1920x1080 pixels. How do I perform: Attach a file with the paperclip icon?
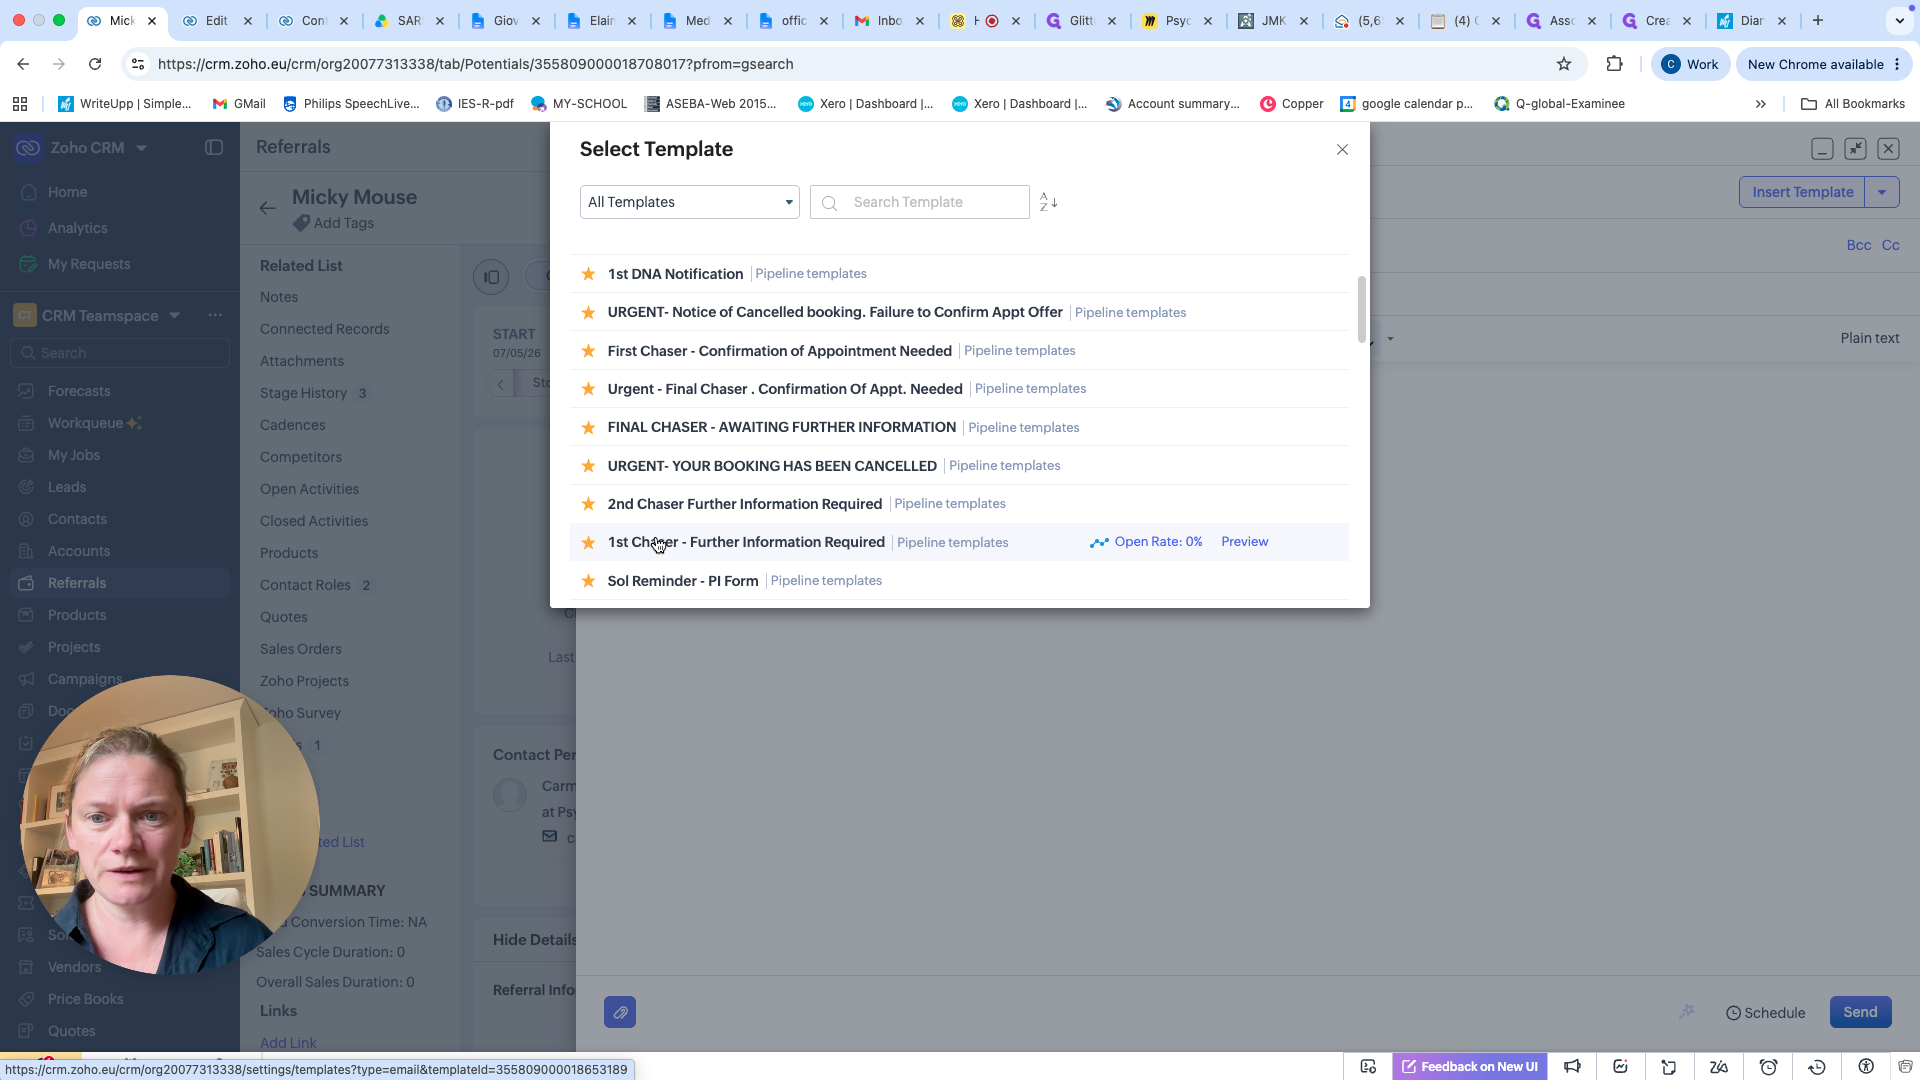[x=620, y=1012]
